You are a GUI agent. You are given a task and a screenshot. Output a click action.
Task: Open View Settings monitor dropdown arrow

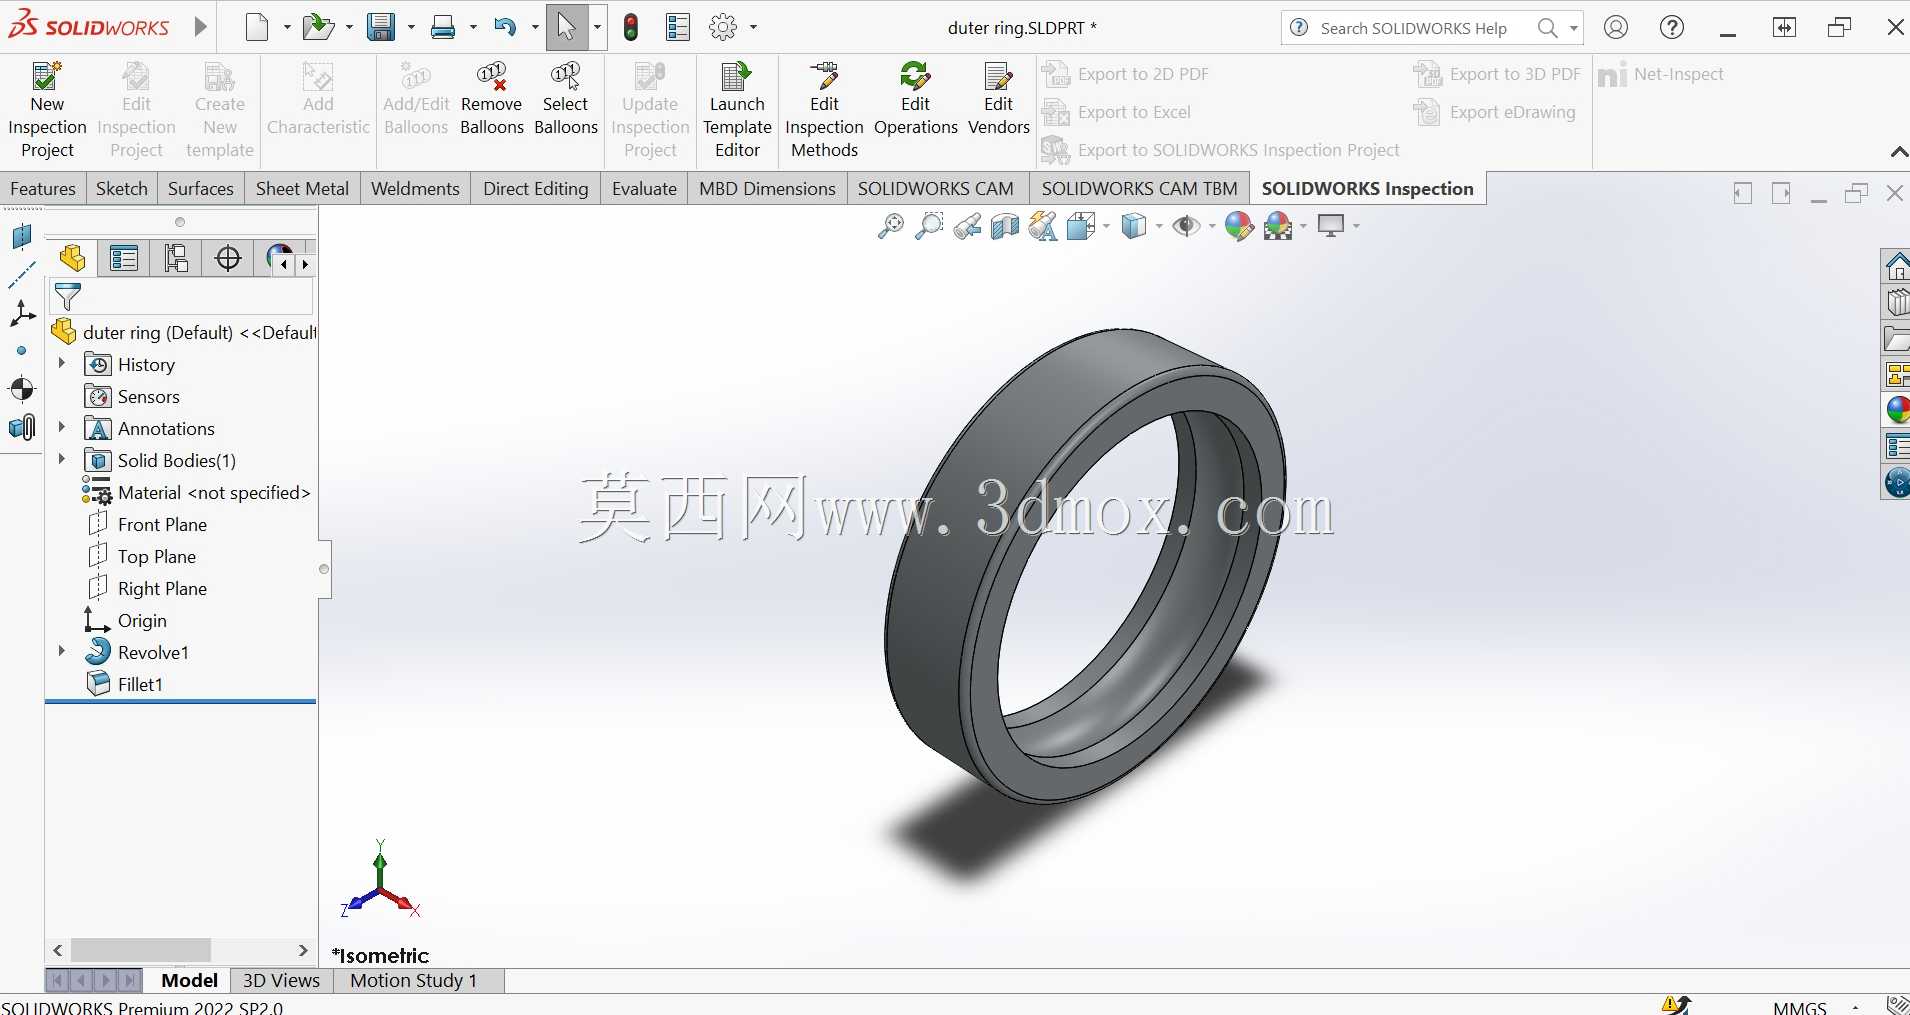(x=1356, y=227)
